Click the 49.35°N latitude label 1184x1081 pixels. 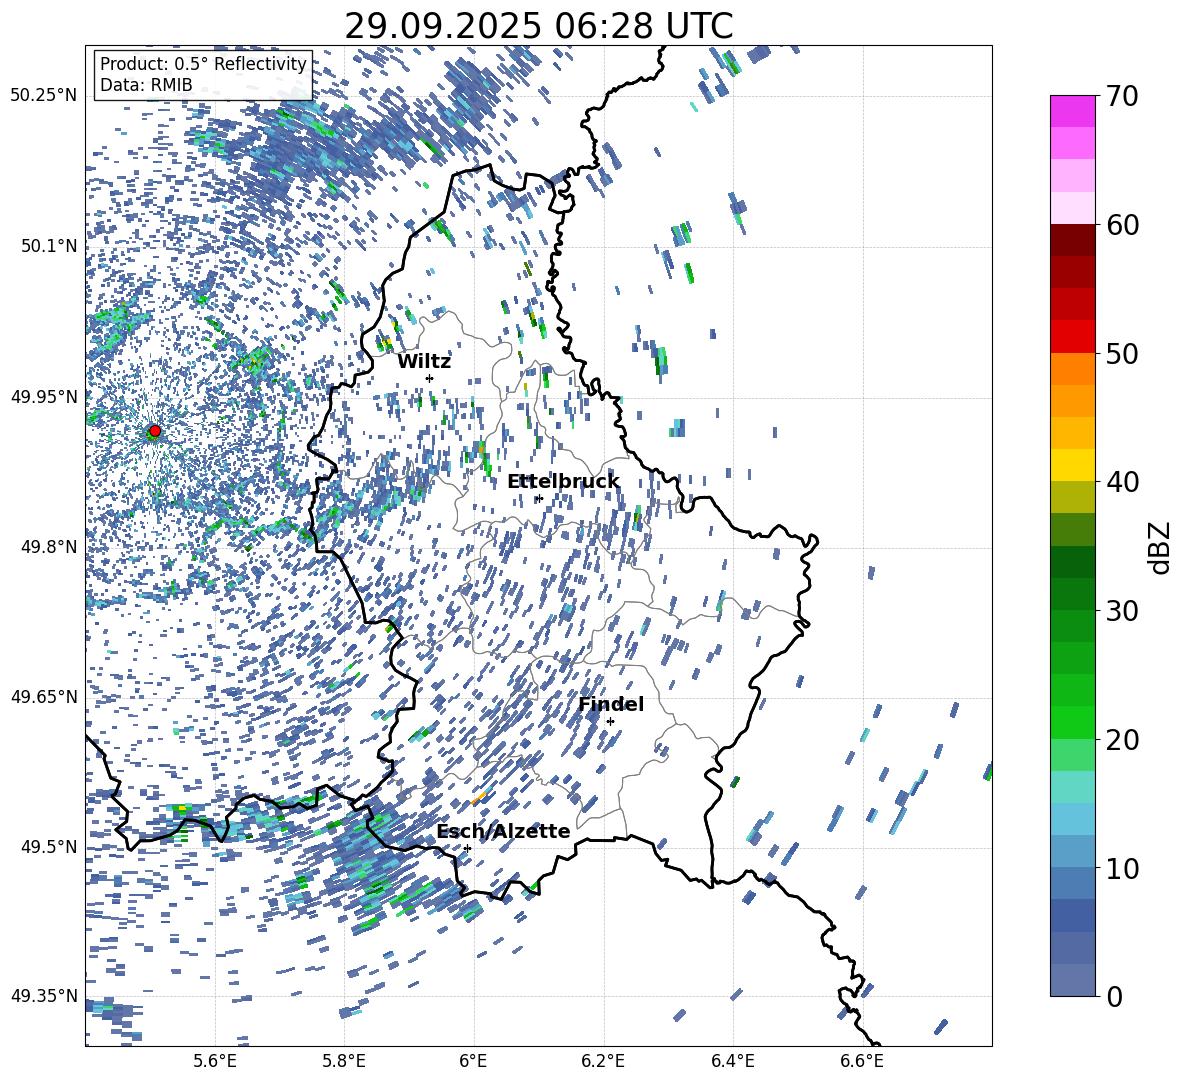click(44, 996)
